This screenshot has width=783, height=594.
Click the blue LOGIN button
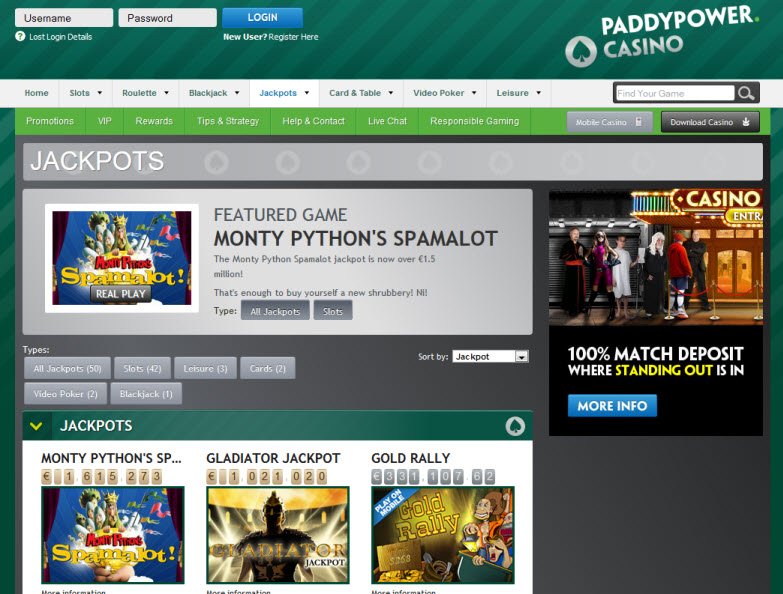point(263,17)
